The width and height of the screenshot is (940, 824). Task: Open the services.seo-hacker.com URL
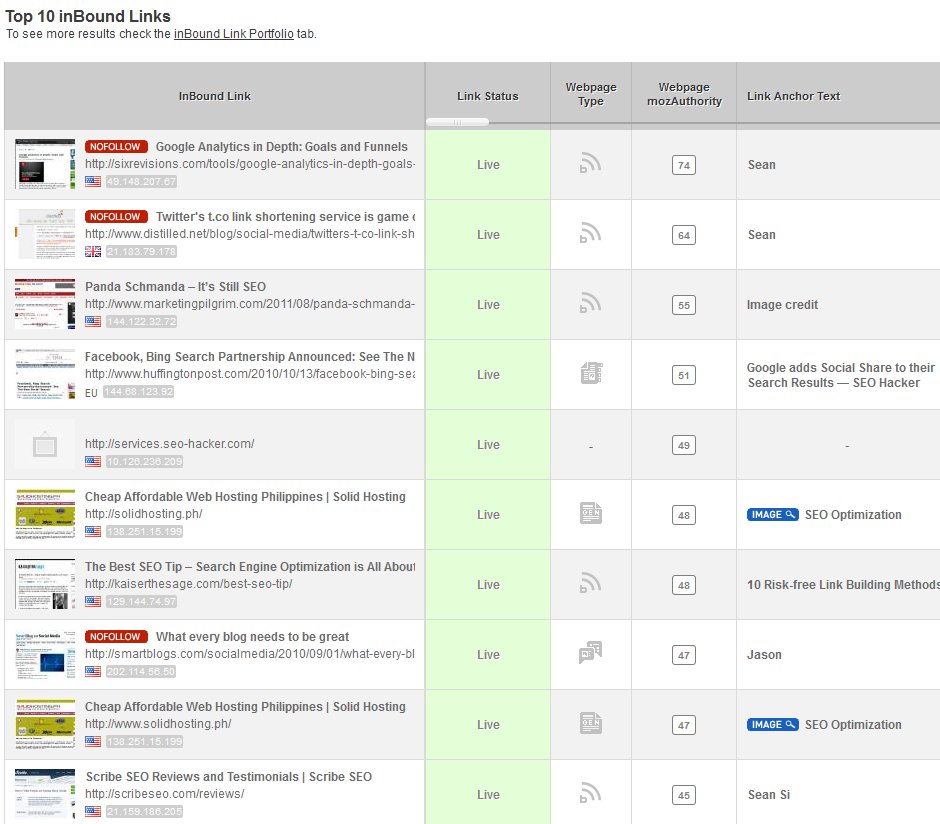(170, 444)
